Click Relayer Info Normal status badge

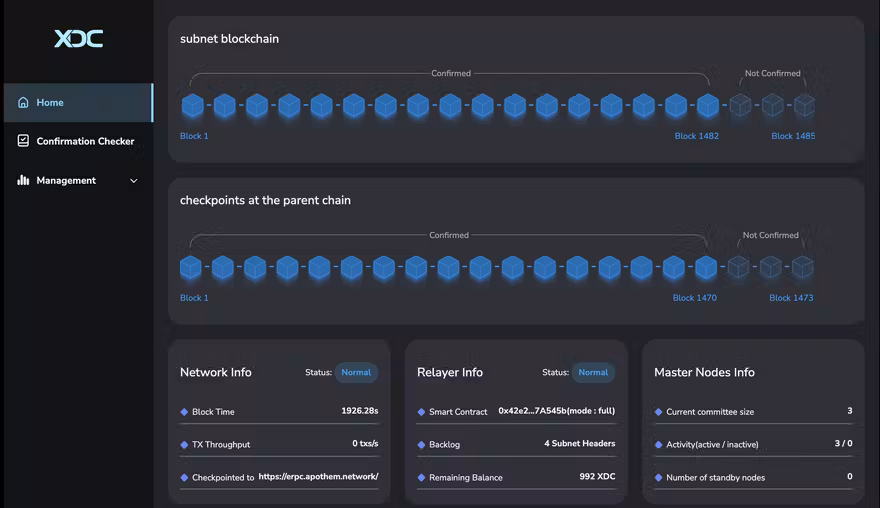tap(593, 372)
